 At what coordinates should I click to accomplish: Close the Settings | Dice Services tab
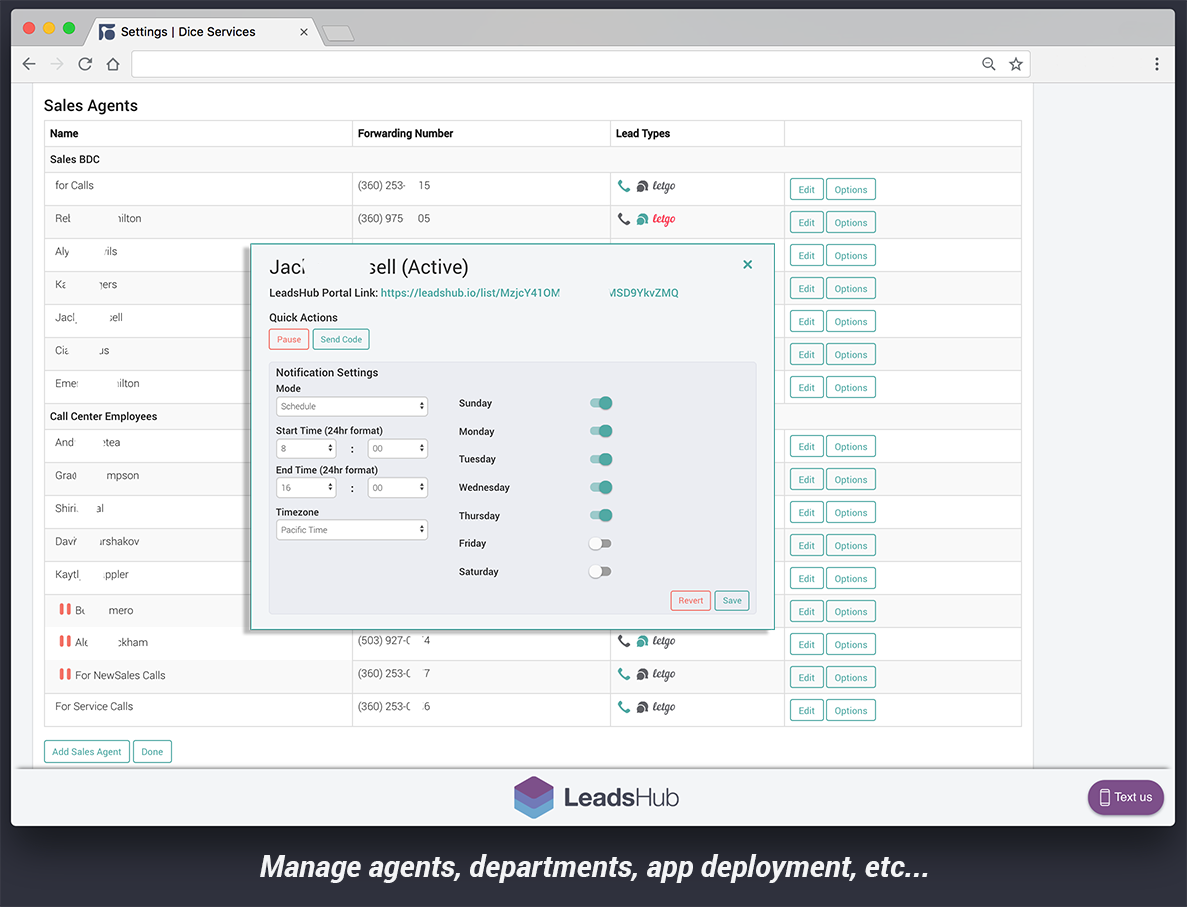click(304, 32)
